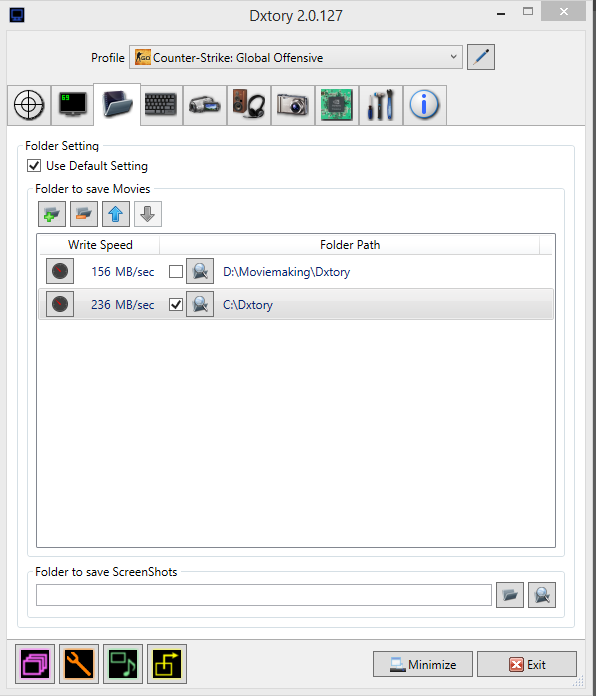This screenshot has height=696, width=596.
Task: Click the edit profile pencil icon
Action: click(x=481, y=57)
